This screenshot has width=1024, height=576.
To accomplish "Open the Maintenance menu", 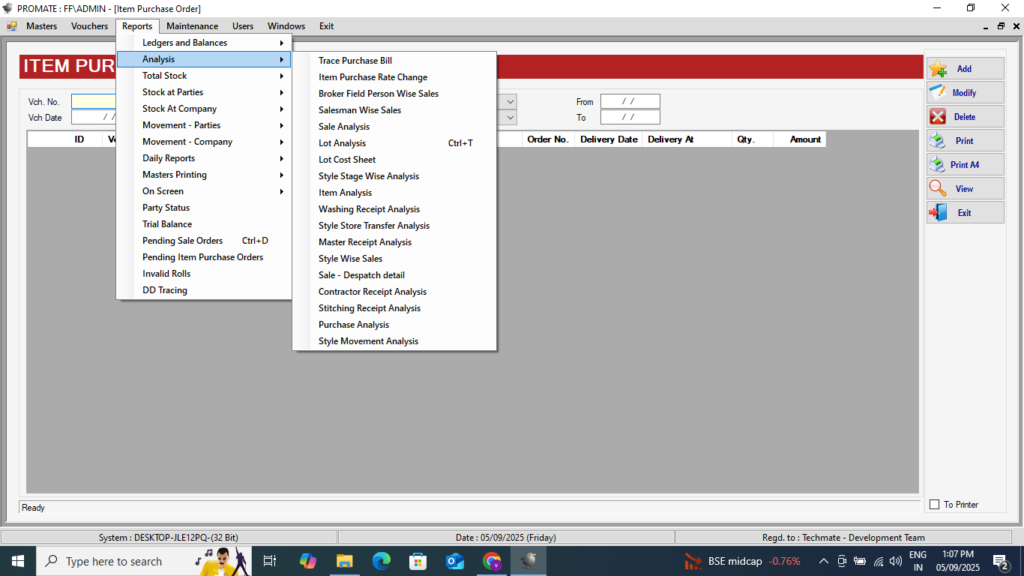I will point(192,26).
